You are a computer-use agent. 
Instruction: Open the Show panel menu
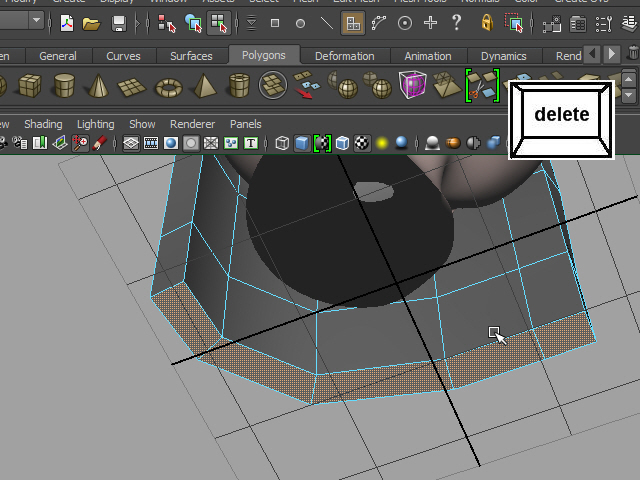click(142, 124)
